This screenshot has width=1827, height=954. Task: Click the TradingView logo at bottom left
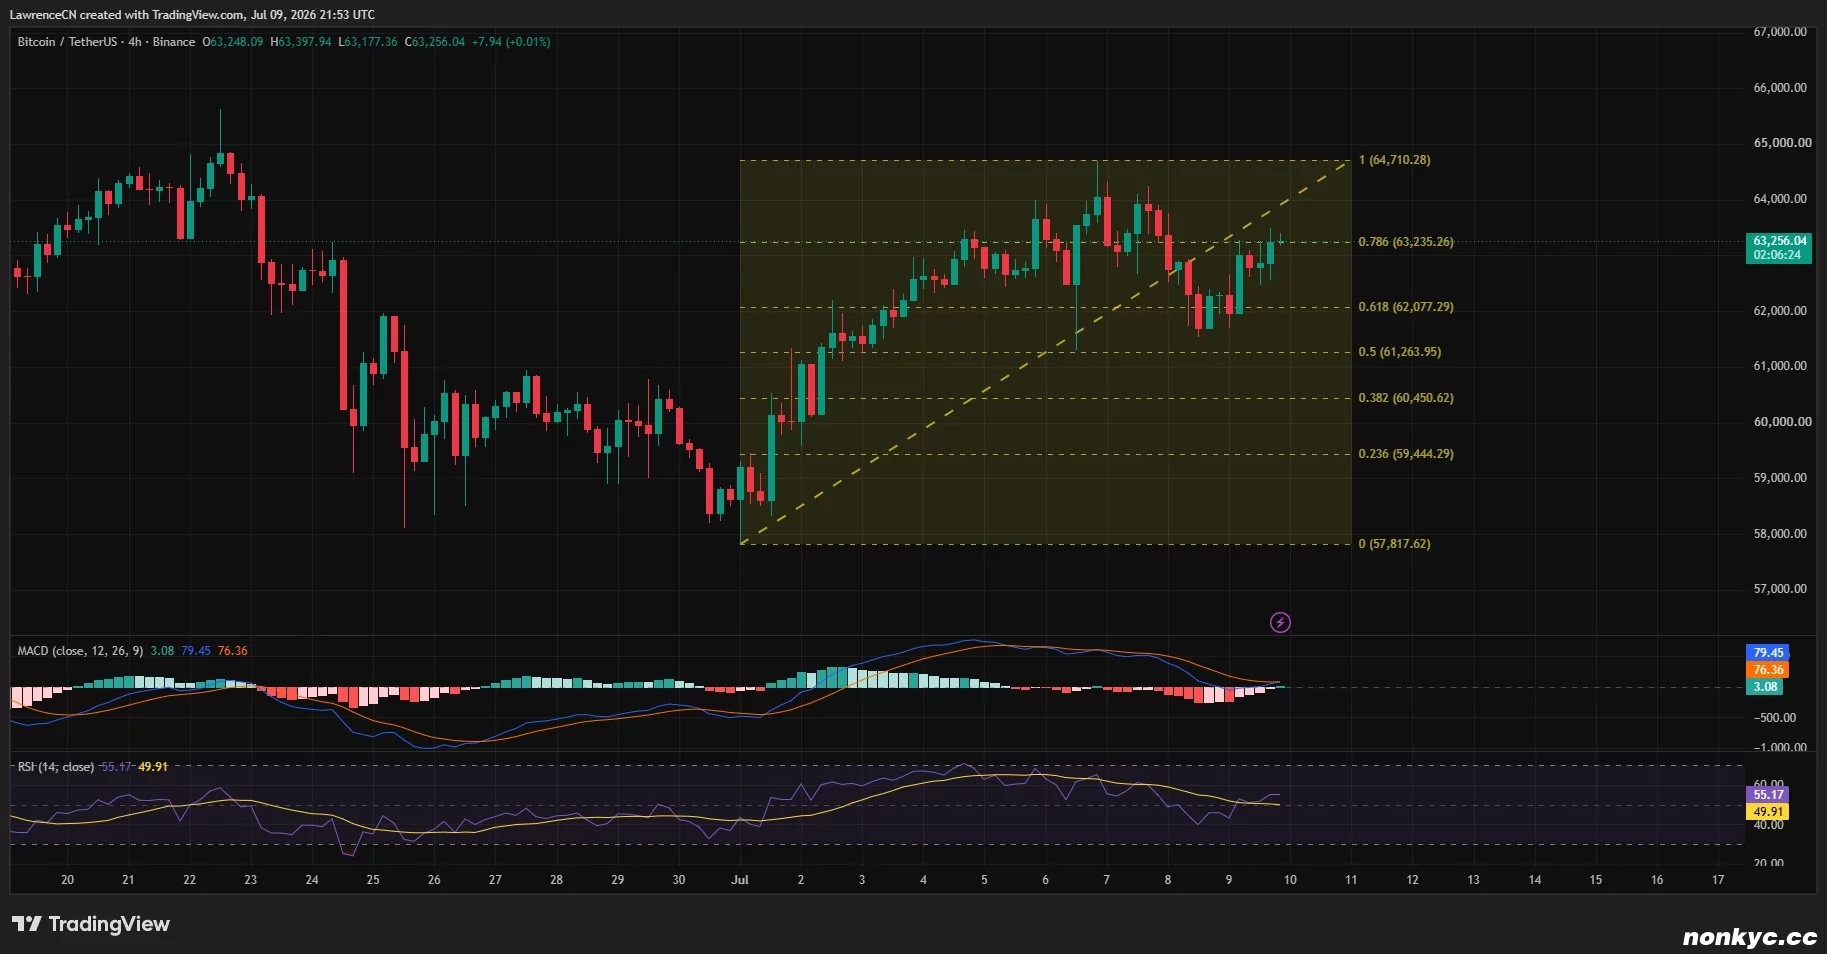[x=91, y=924]
